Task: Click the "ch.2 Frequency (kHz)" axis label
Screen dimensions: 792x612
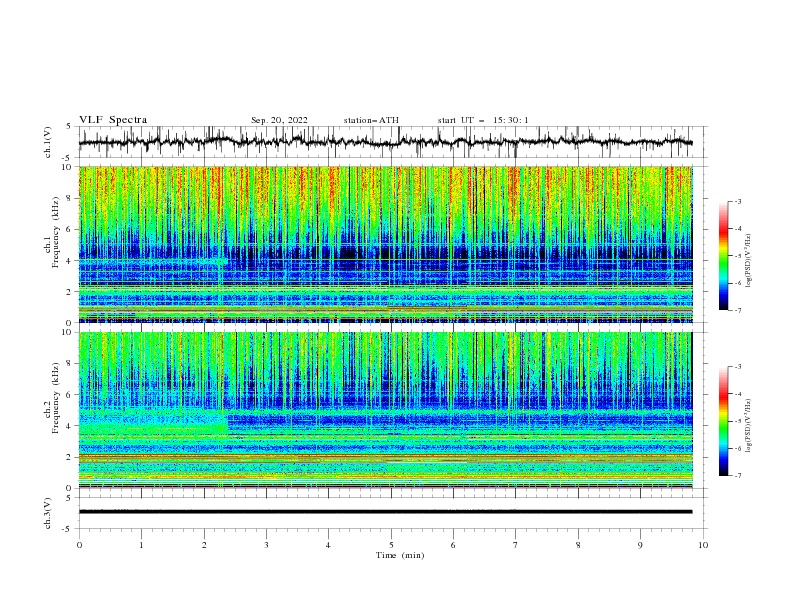Action: (52, 398)
